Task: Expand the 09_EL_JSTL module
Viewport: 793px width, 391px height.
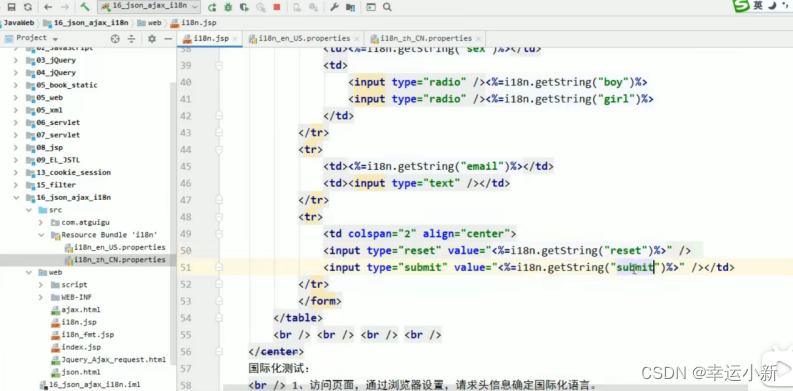Action: (16, 160)
